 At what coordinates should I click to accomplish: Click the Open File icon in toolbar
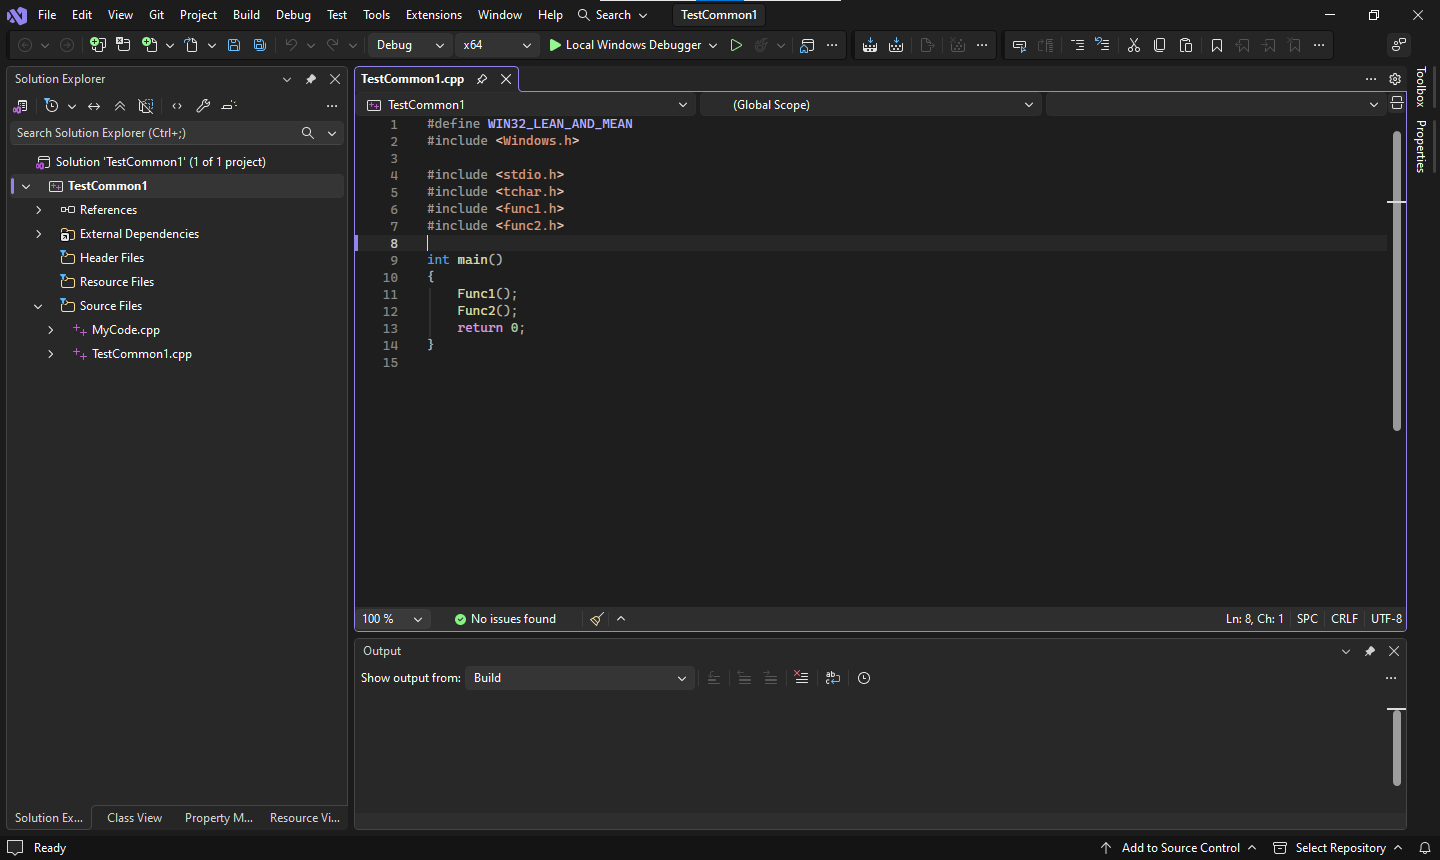point(191,45)
